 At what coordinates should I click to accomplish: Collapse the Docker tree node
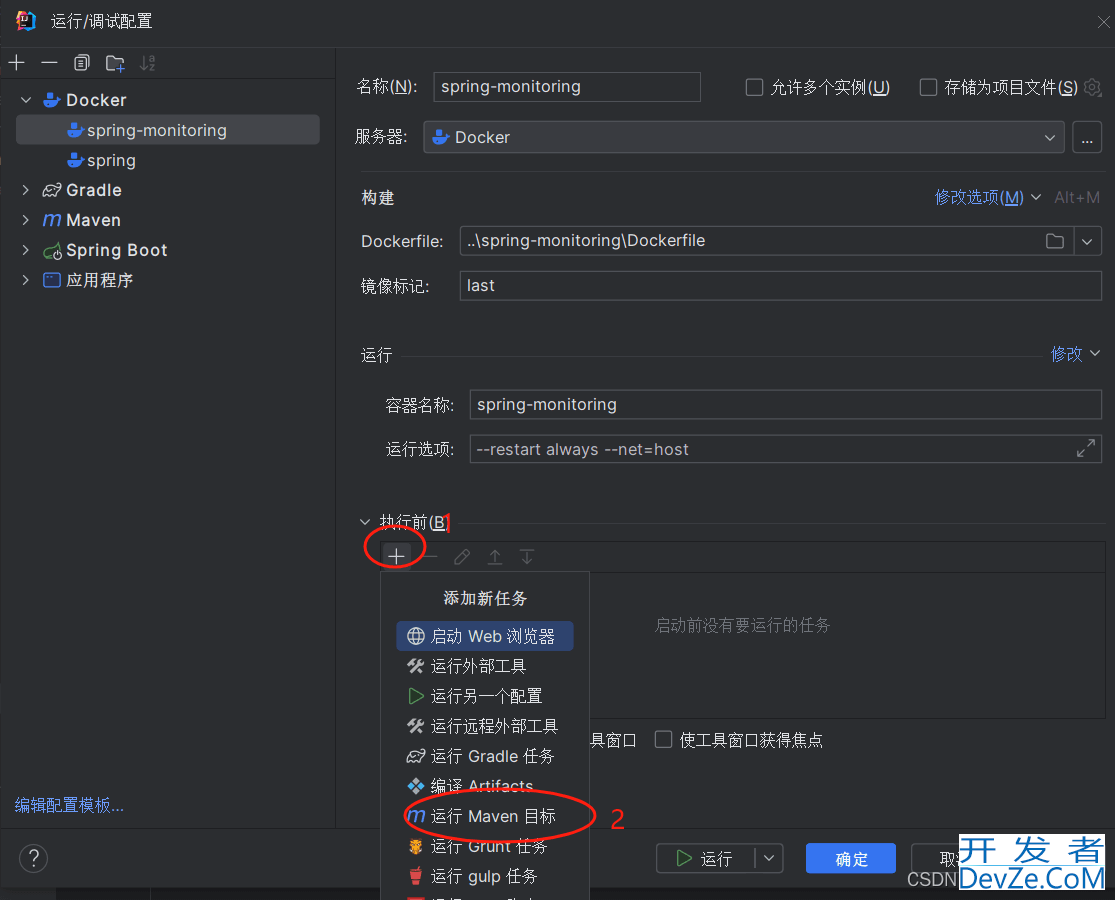(x=26, y=100)
